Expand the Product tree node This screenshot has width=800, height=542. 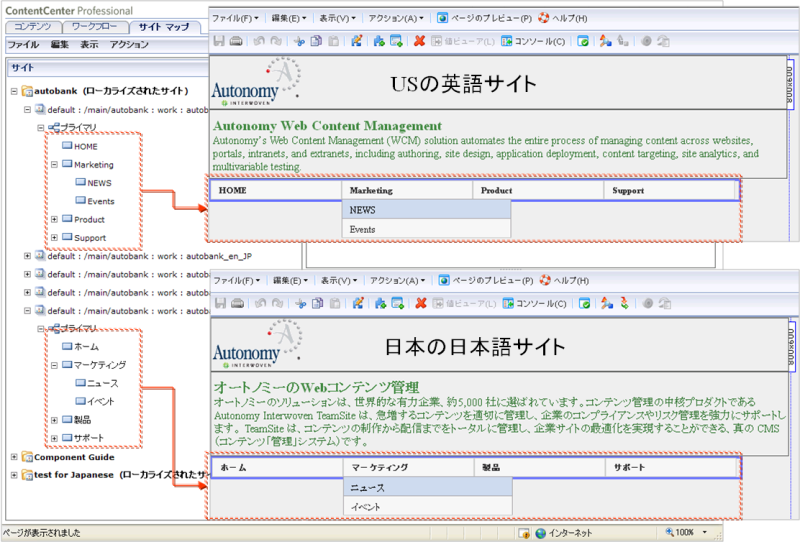point(54,219)
